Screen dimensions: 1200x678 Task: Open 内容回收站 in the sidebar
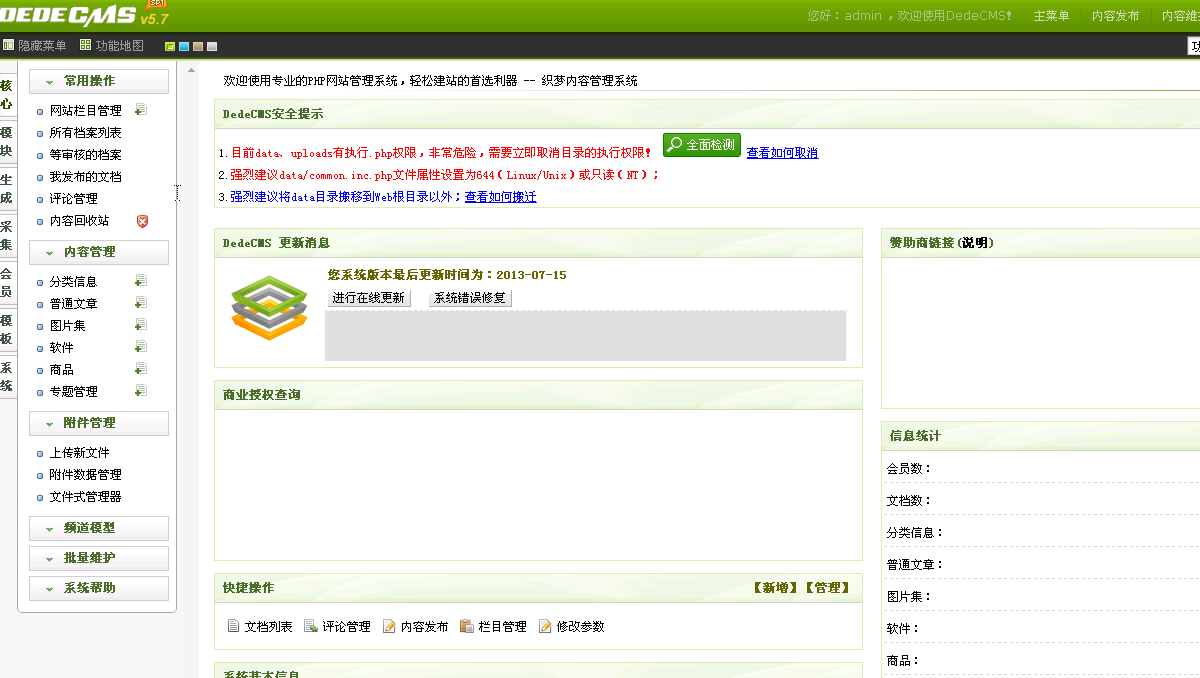point(79,221)
